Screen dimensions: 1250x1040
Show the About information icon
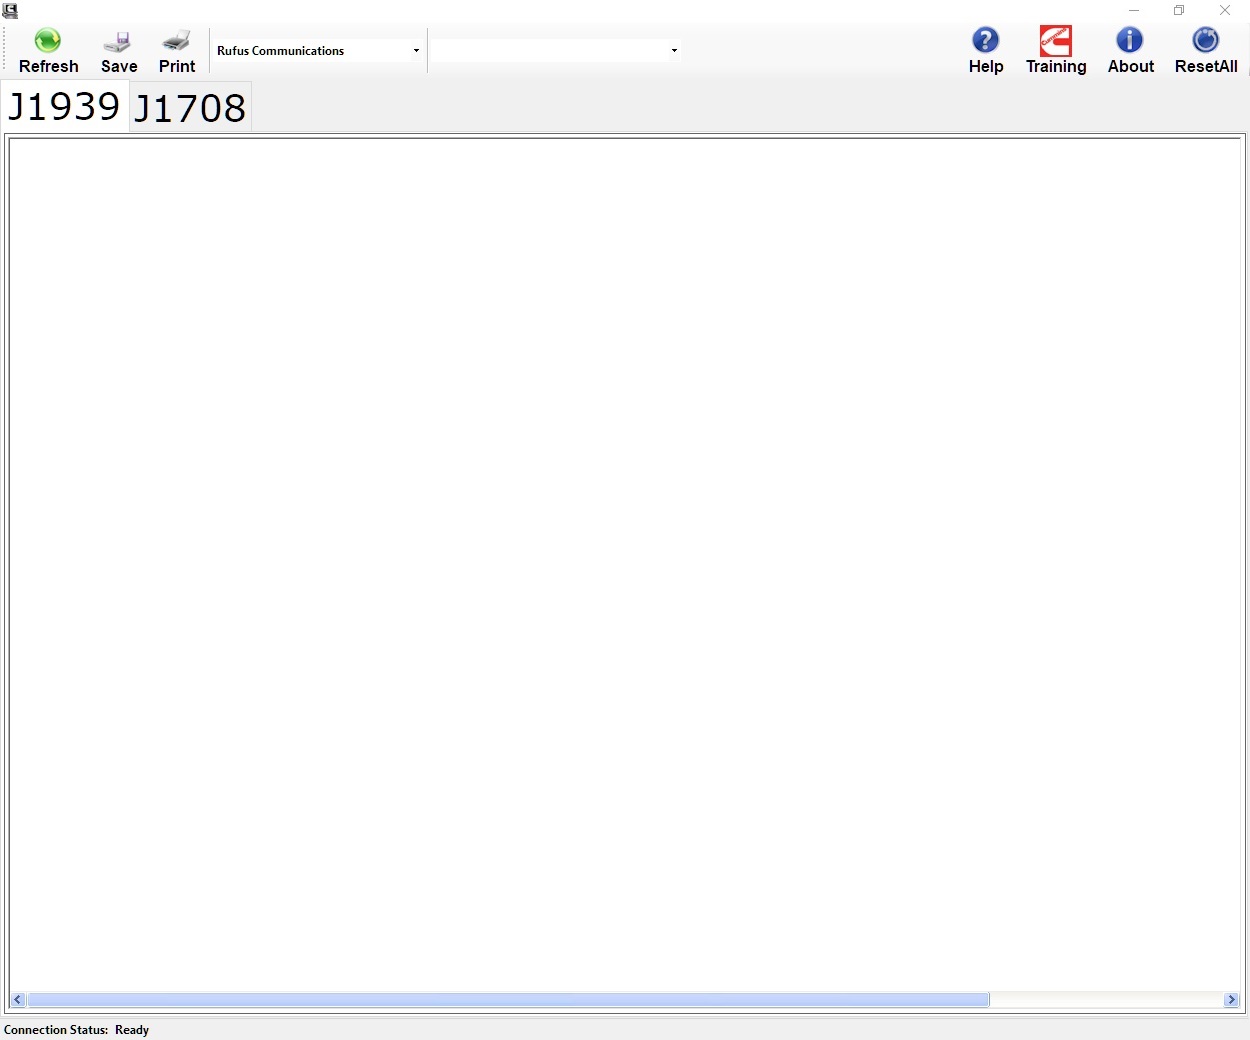pos(1130,40)
